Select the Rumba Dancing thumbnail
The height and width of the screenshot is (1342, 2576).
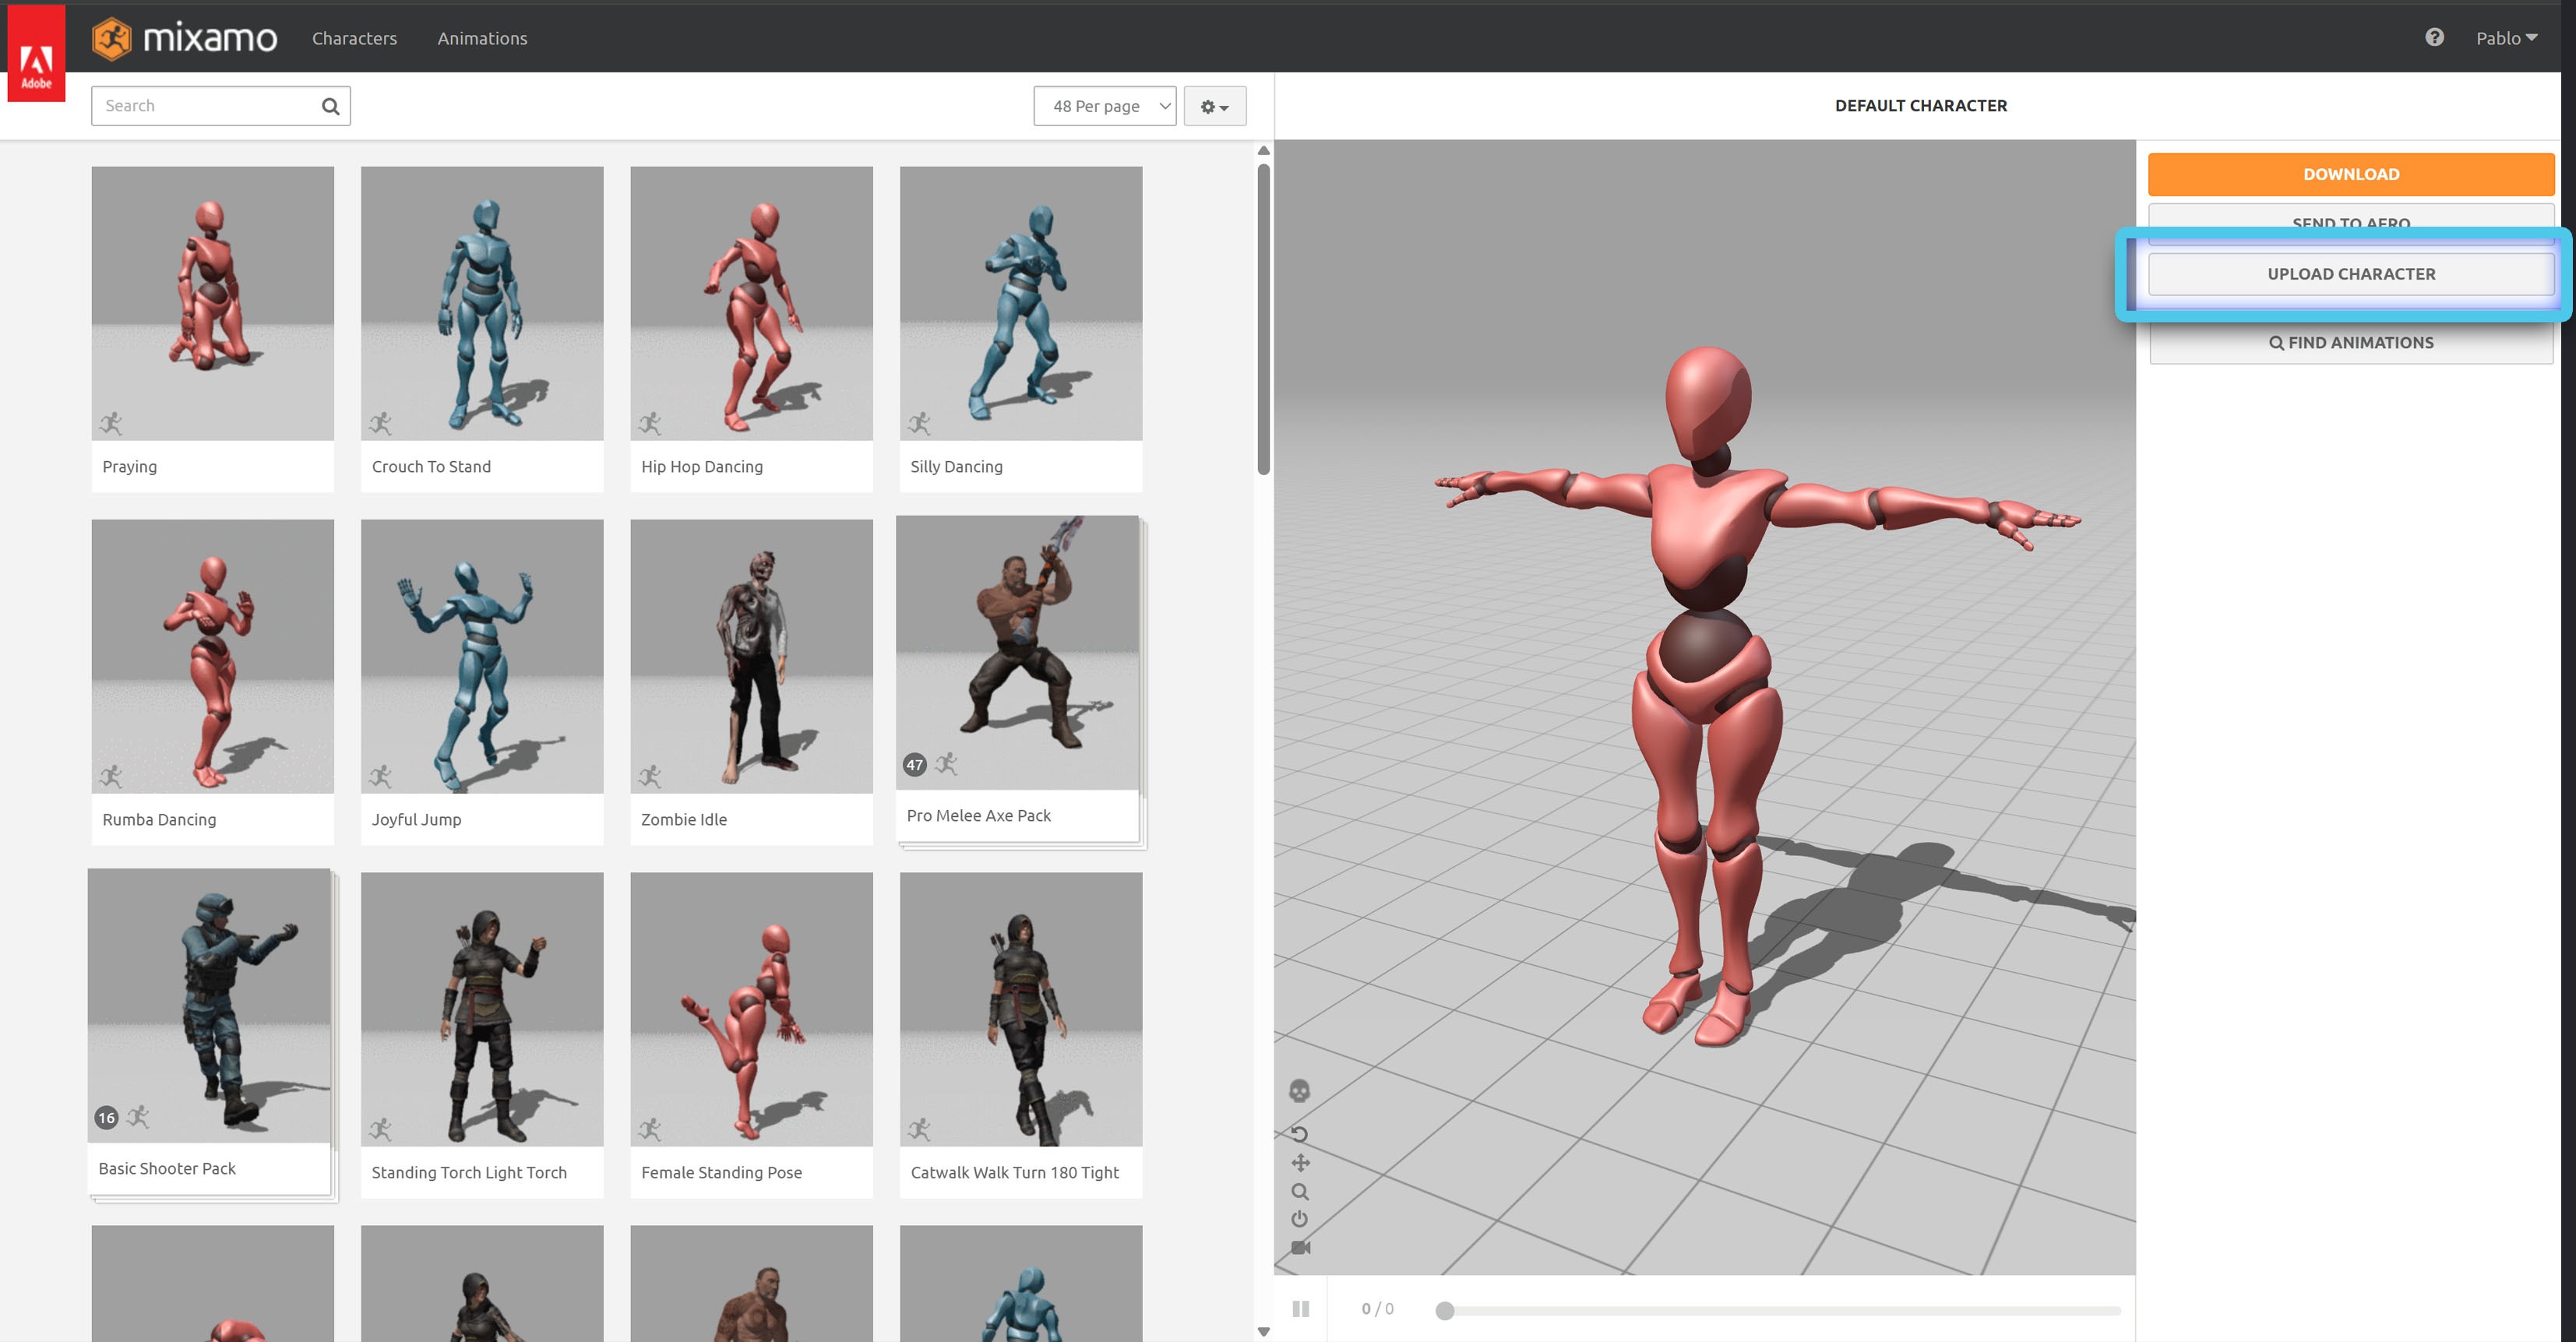213,657
